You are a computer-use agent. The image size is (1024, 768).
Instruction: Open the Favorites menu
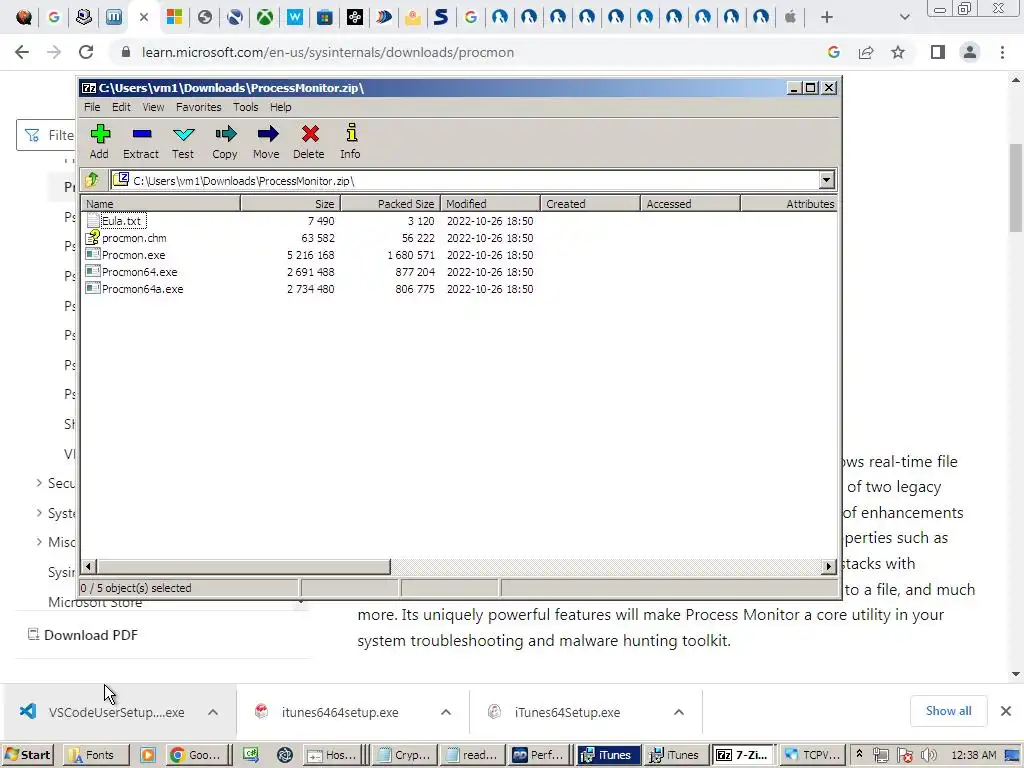(x=199, y=107)
